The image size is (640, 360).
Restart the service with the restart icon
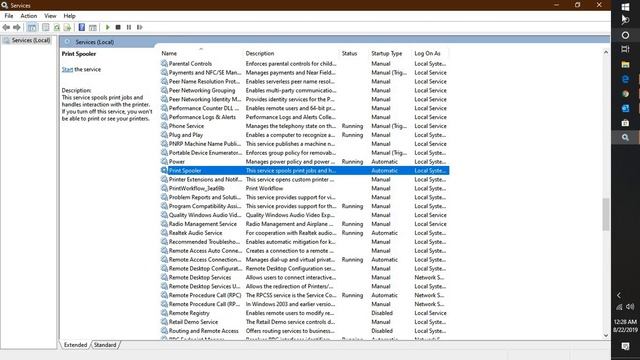coord(140,27)
